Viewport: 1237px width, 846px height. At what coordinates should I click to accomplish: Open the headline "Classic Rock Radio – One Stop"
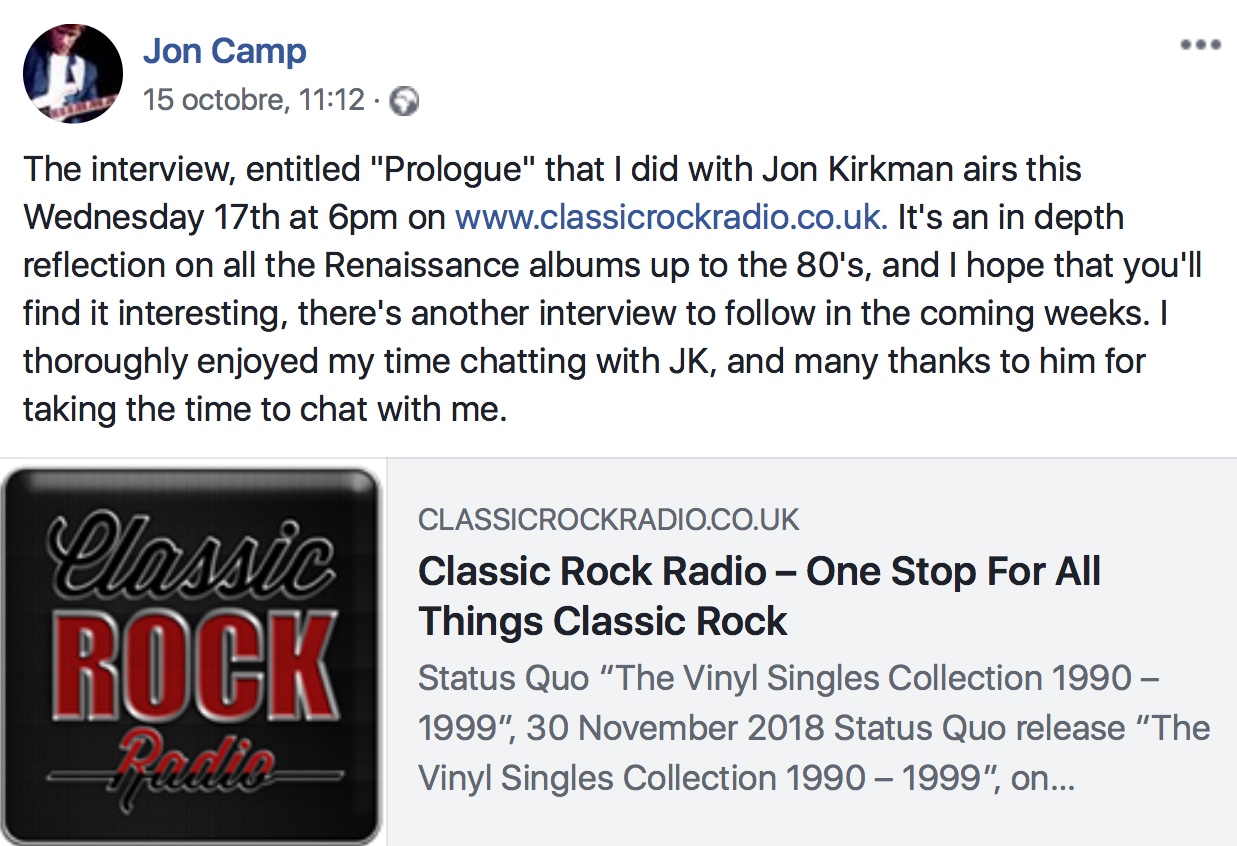point(759,572)
